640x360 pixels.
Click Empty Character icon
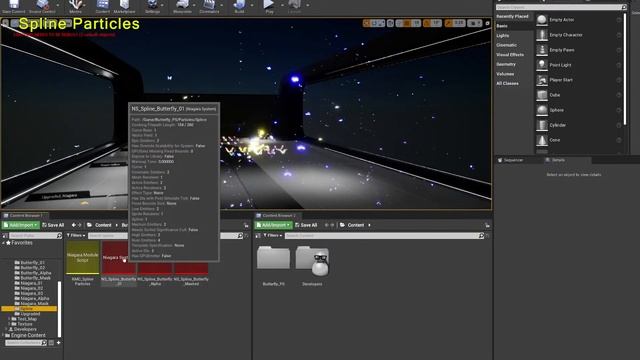coord(542,35)
